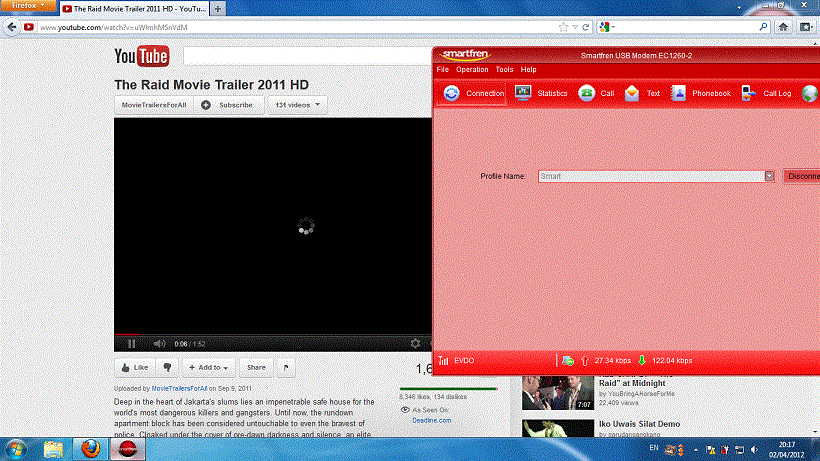
Task: Click the thumbs down dislike button
Action: pyautogui.click(x=167, y=367)
